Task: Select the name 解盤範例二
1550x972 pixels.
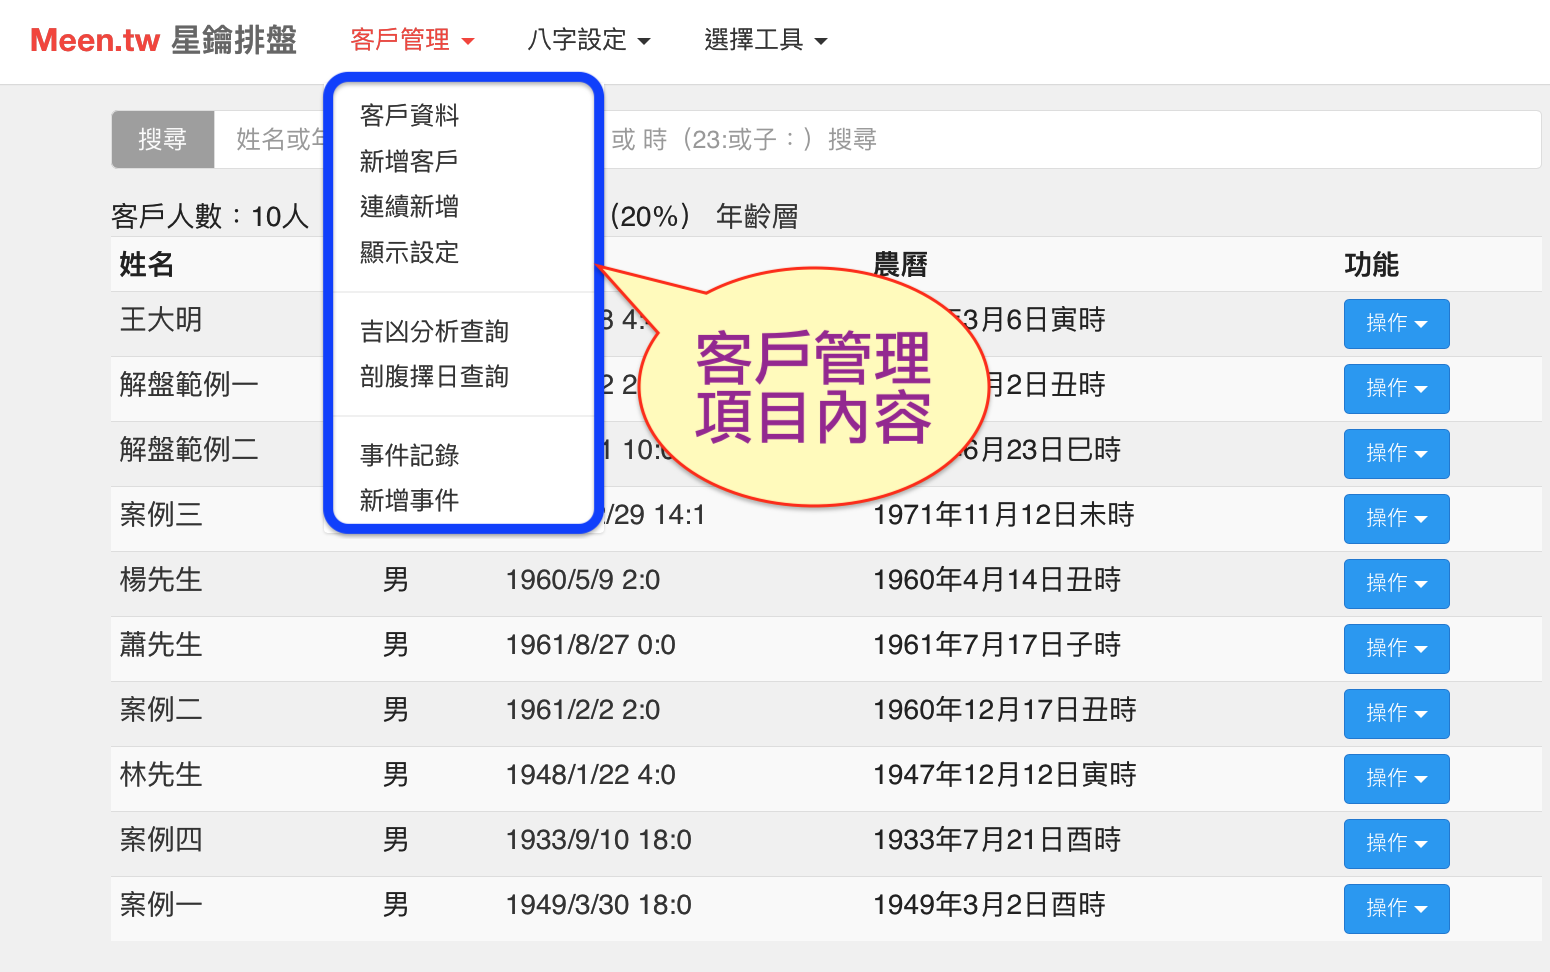Action: click(x=189, y=449)
